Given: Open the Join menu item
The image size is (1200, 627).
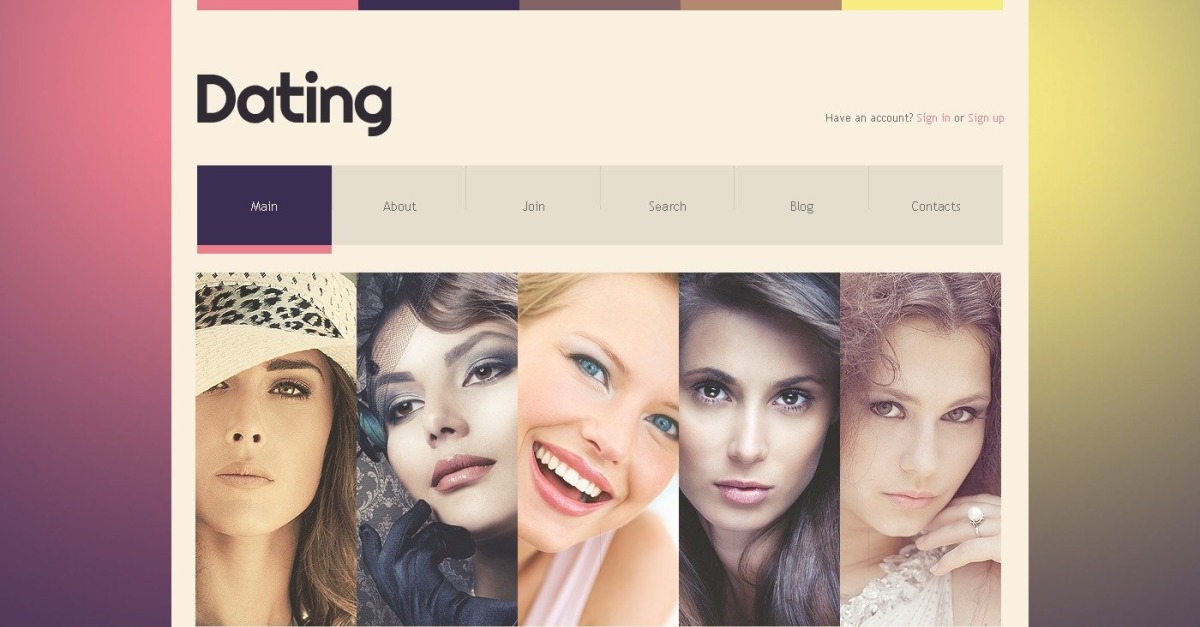Looking at the screenshot, I should click(x=533, y=206).
